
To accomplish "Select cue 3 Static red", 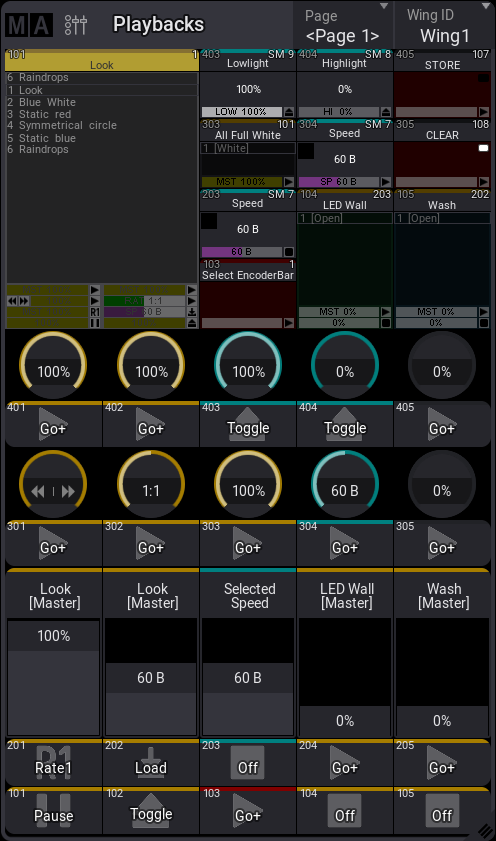I will [102, 114].
